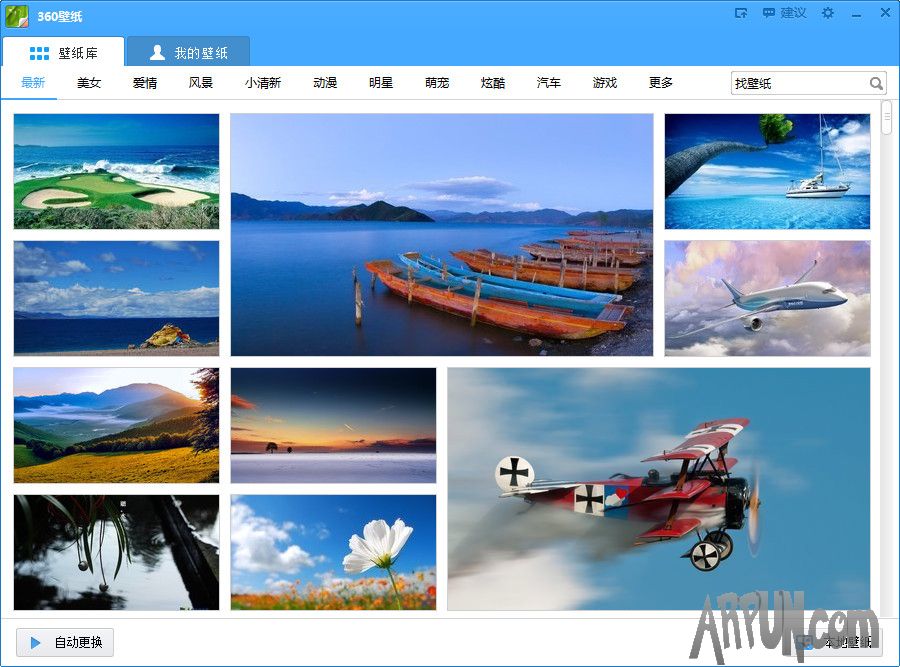This screenshot has height=667, width=900.
Task: Click the vertical scrollbar handle
Action: coord(887,118)
